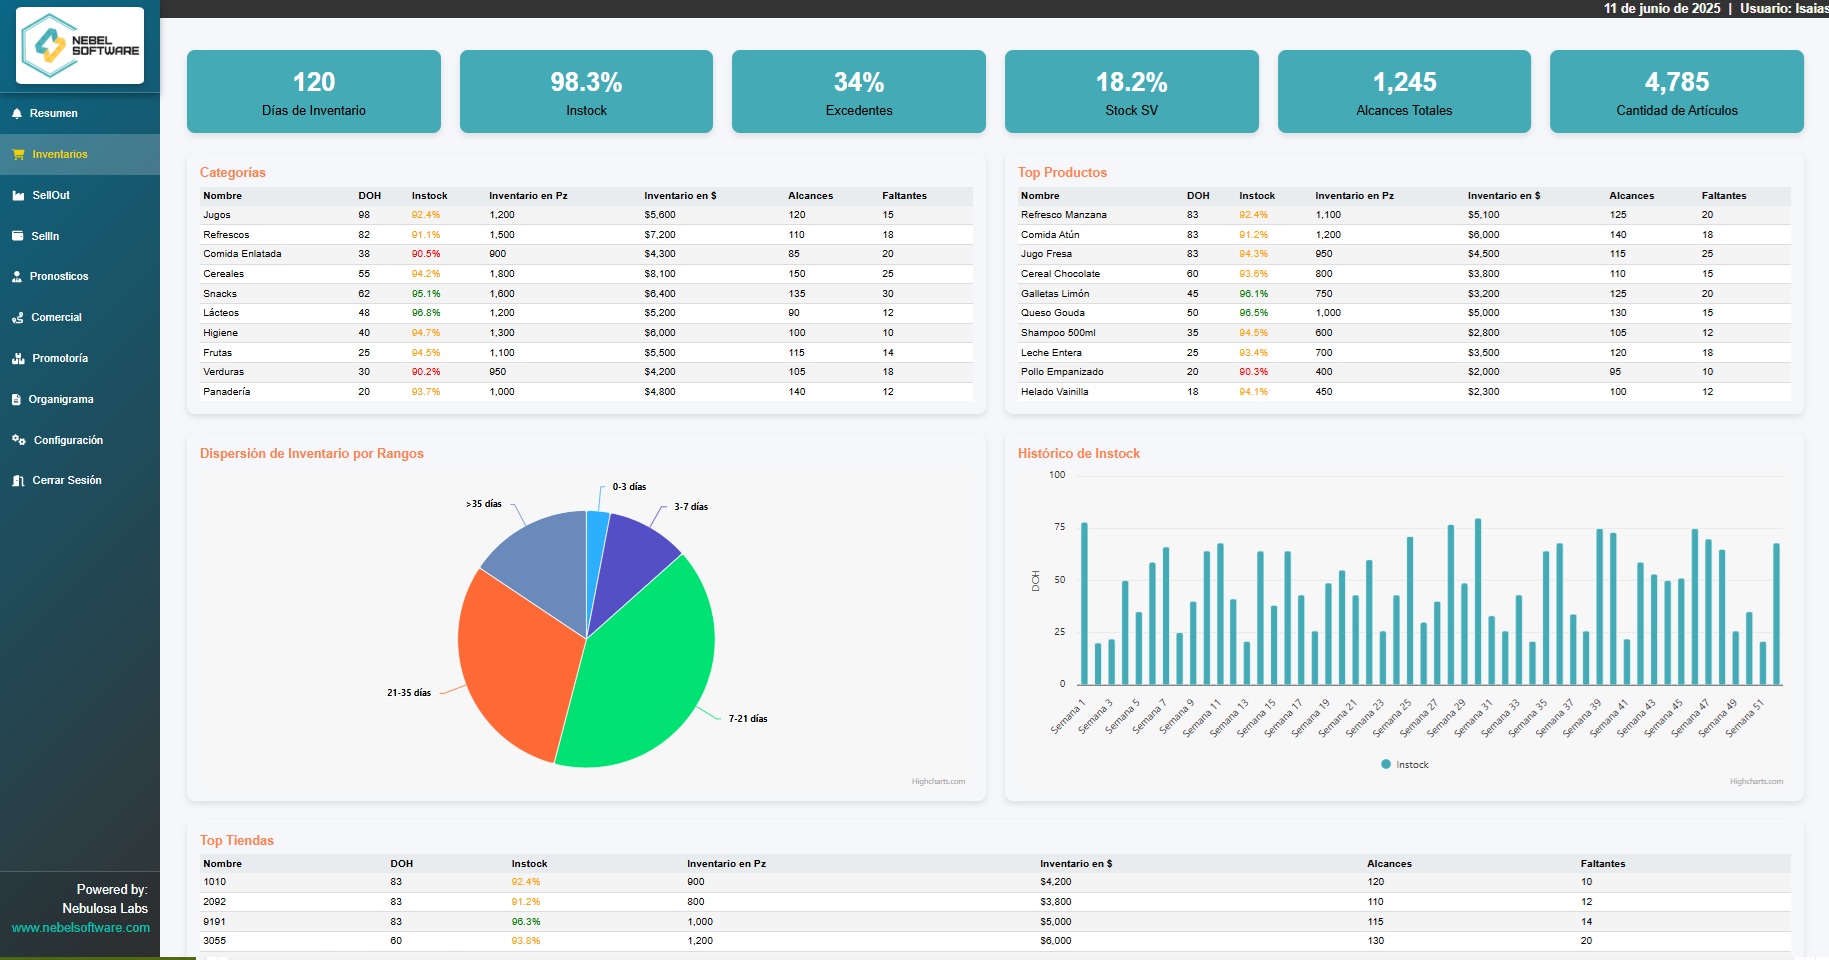
Task: Click the Nebel Software logo
Action: click(x=80, y=44)
